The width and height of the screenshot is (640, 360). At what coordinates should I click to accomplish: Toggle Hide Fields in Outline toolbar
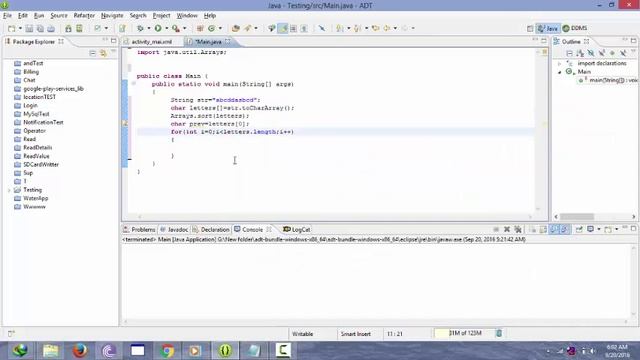click(x=591, y=53)
